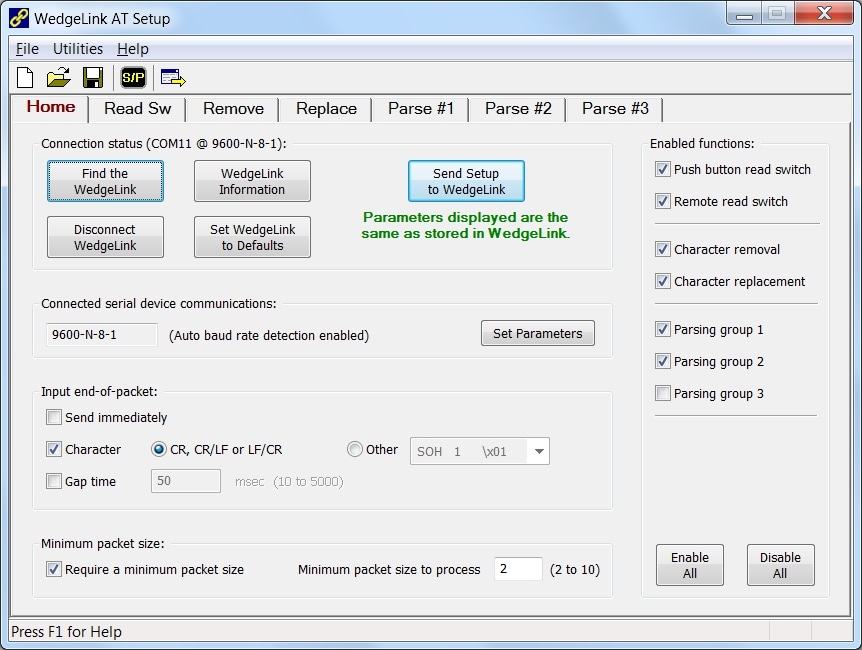Click 'Press F1 for Help' status bar text
Image resolution: width=862 pixels, height=650 pixels.
67,632
